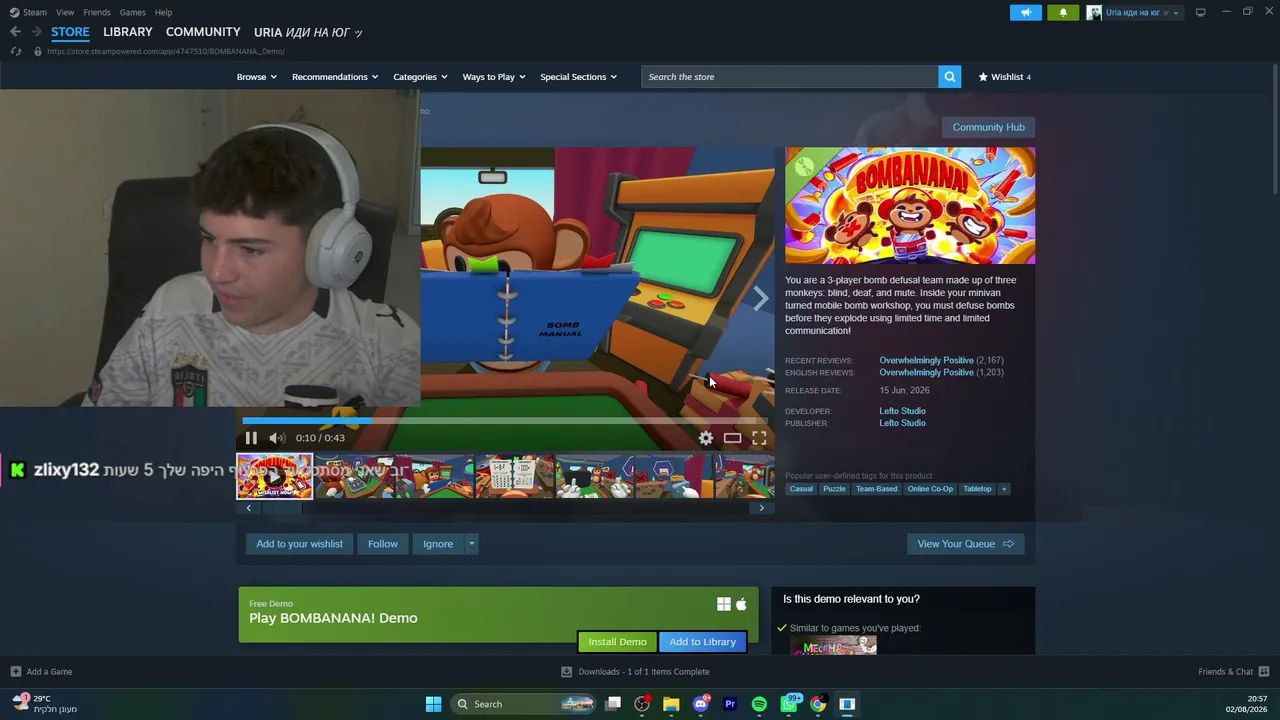Follow the BOMBANANA game
This screenshot has width=1280, height=720.
(x=383, y=544)
